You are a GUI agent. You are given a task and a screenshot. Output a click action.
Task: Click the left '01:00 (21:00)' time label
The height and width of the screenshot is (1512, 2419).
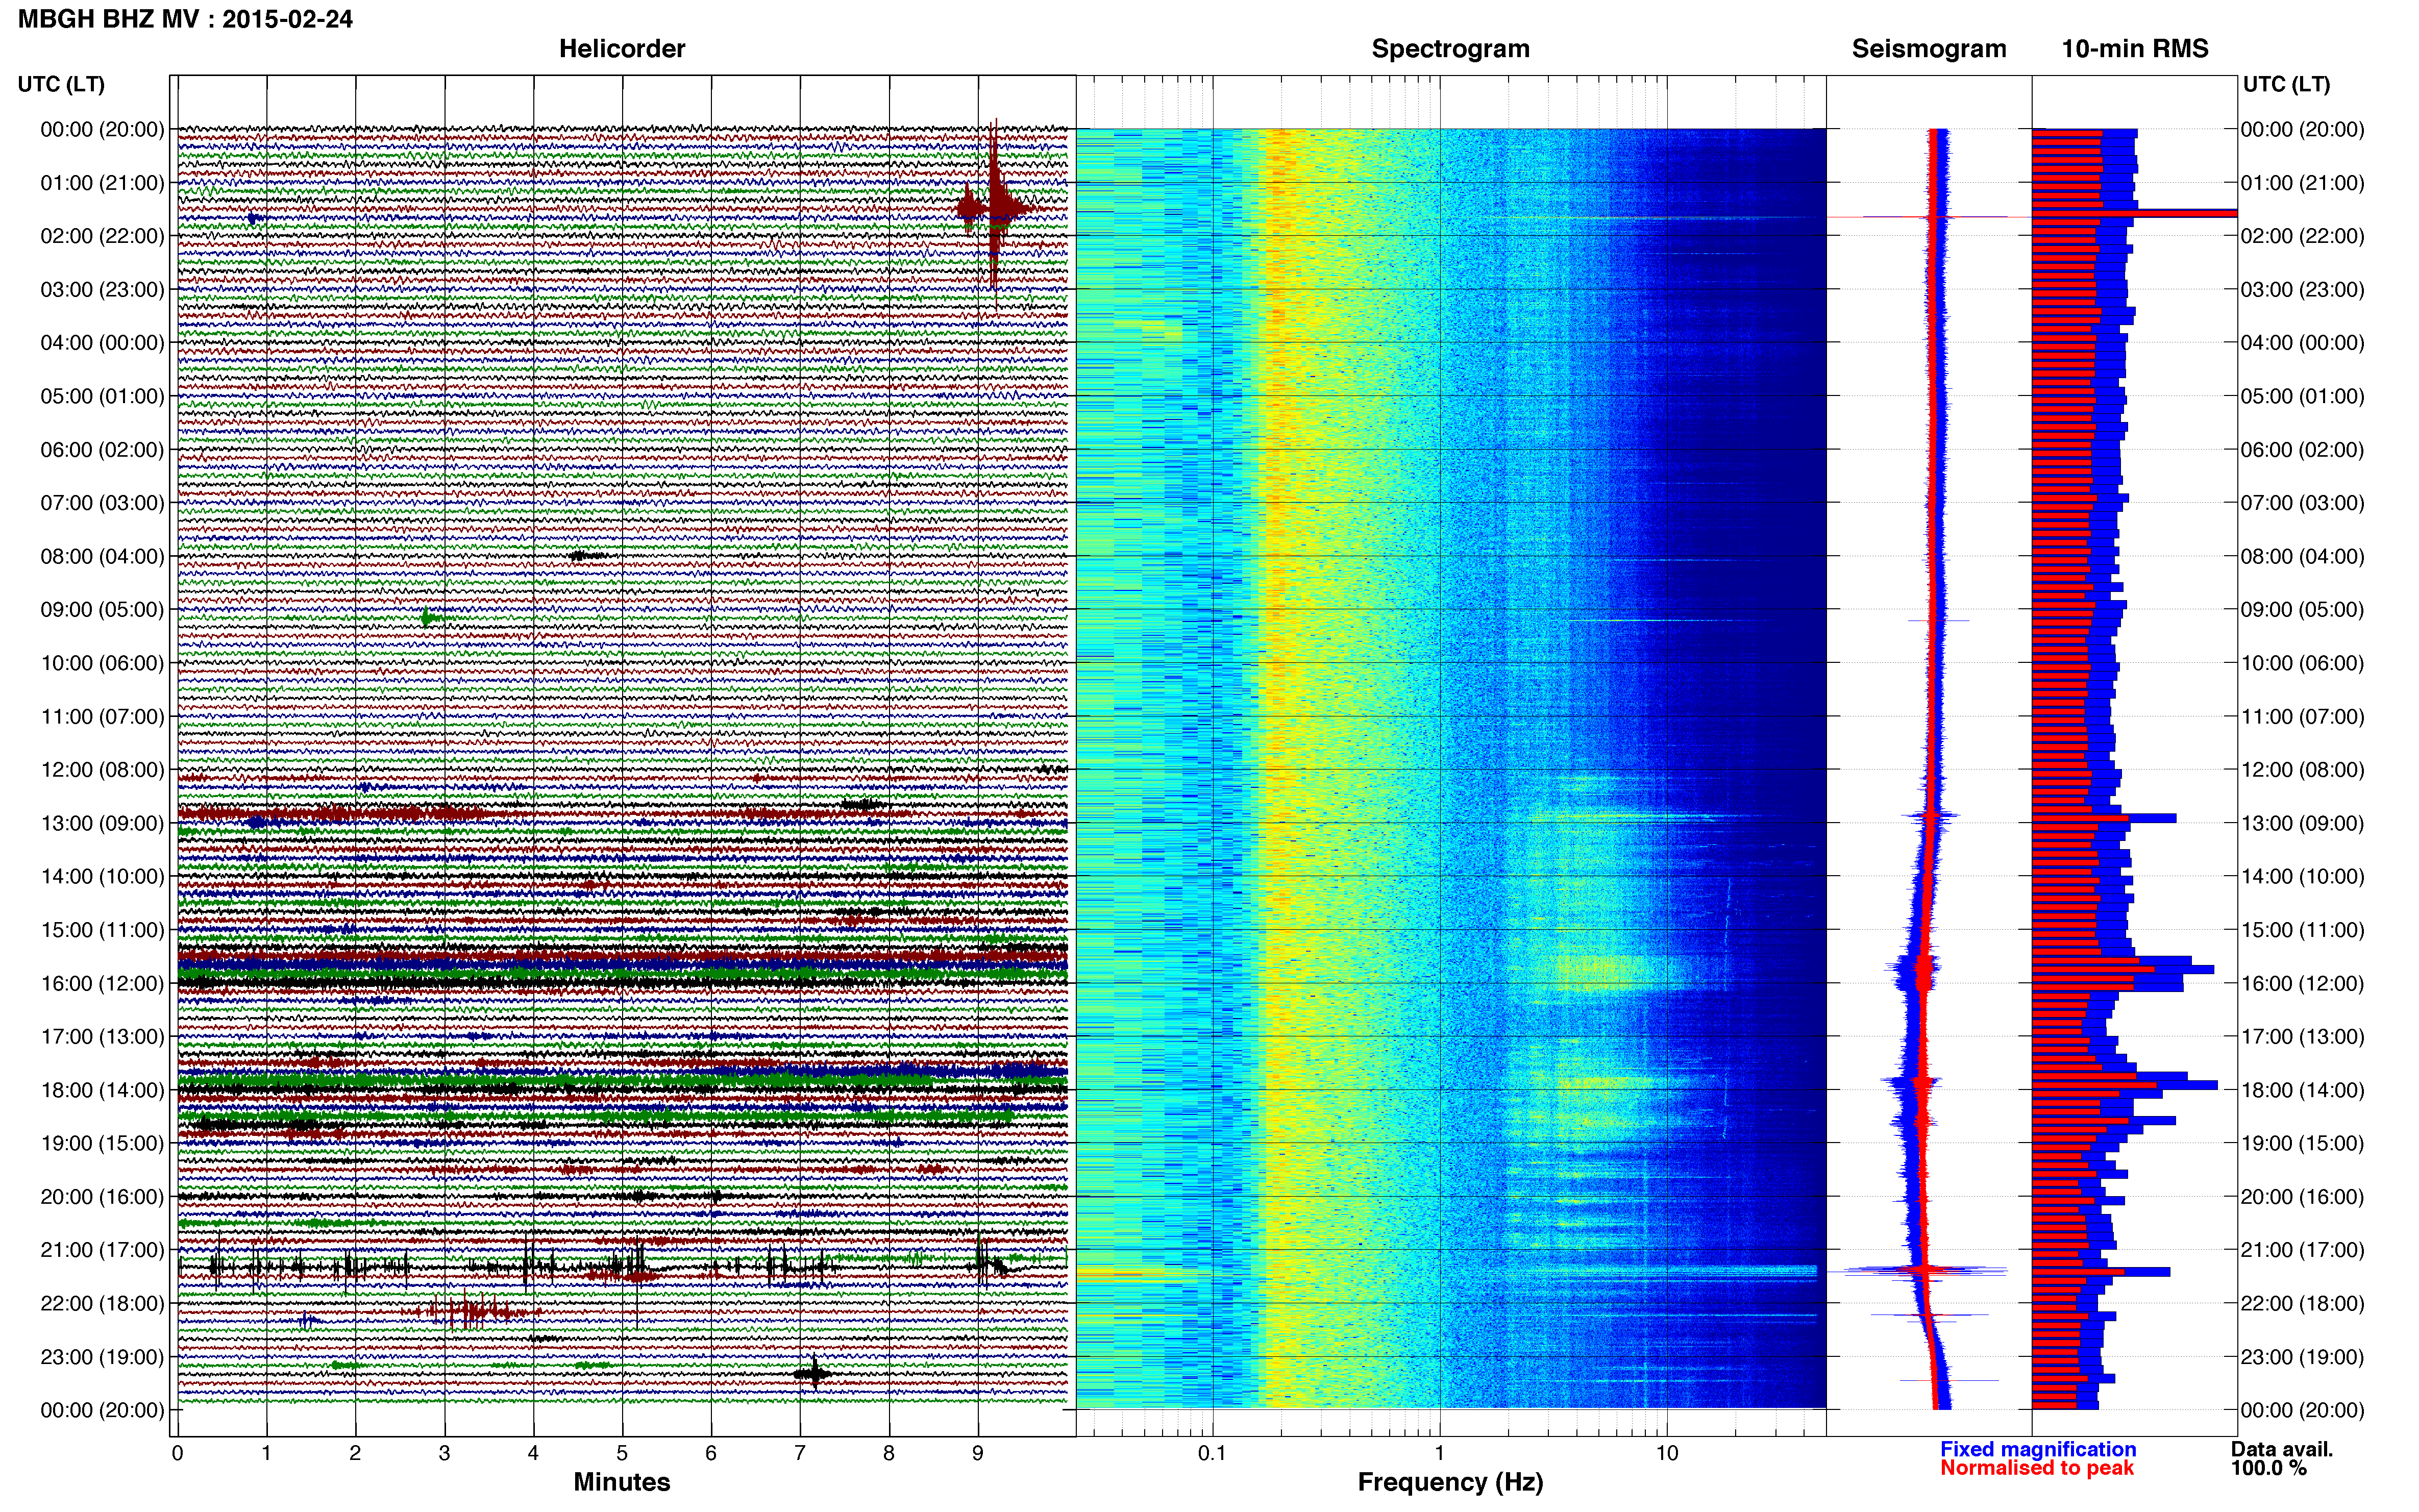pos(102,182)
